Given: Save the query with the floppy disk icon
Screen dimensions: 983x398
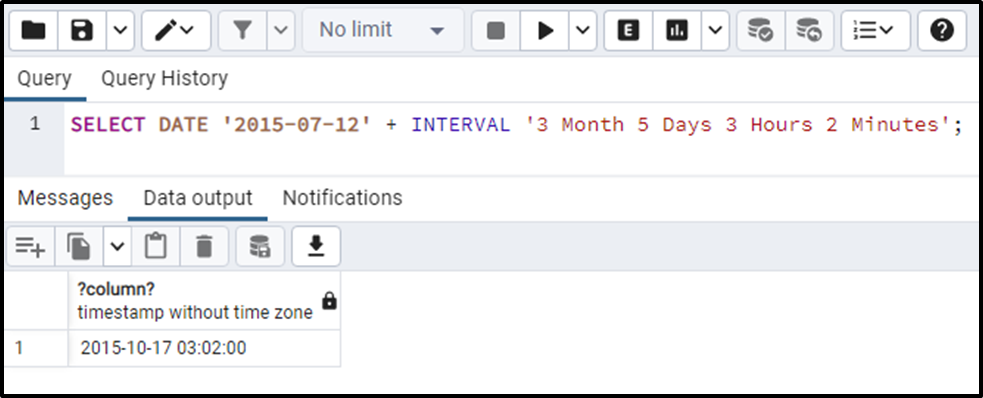Looking at the screenshot, I should tap(82, 30).
